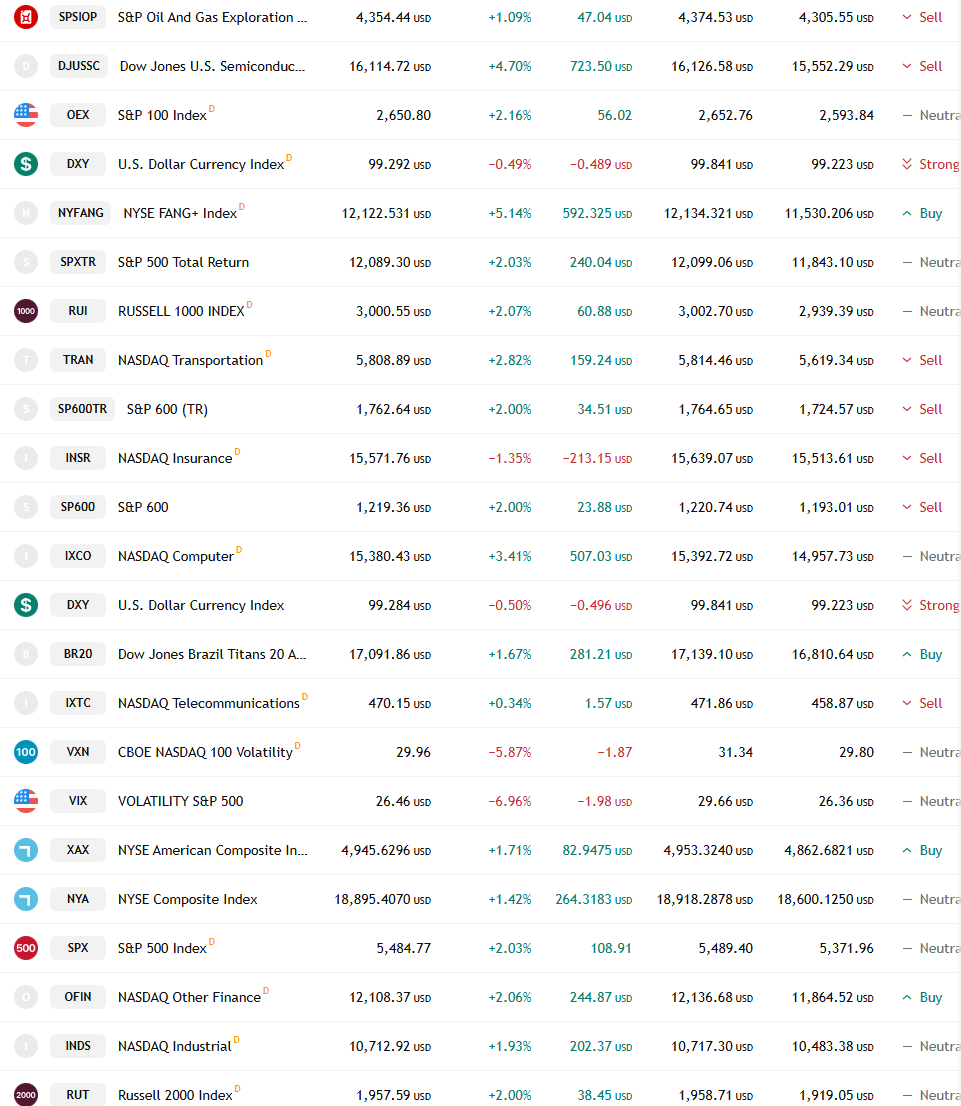
Task: Click the SP600TR ticker badge
Action: [83, 409]
